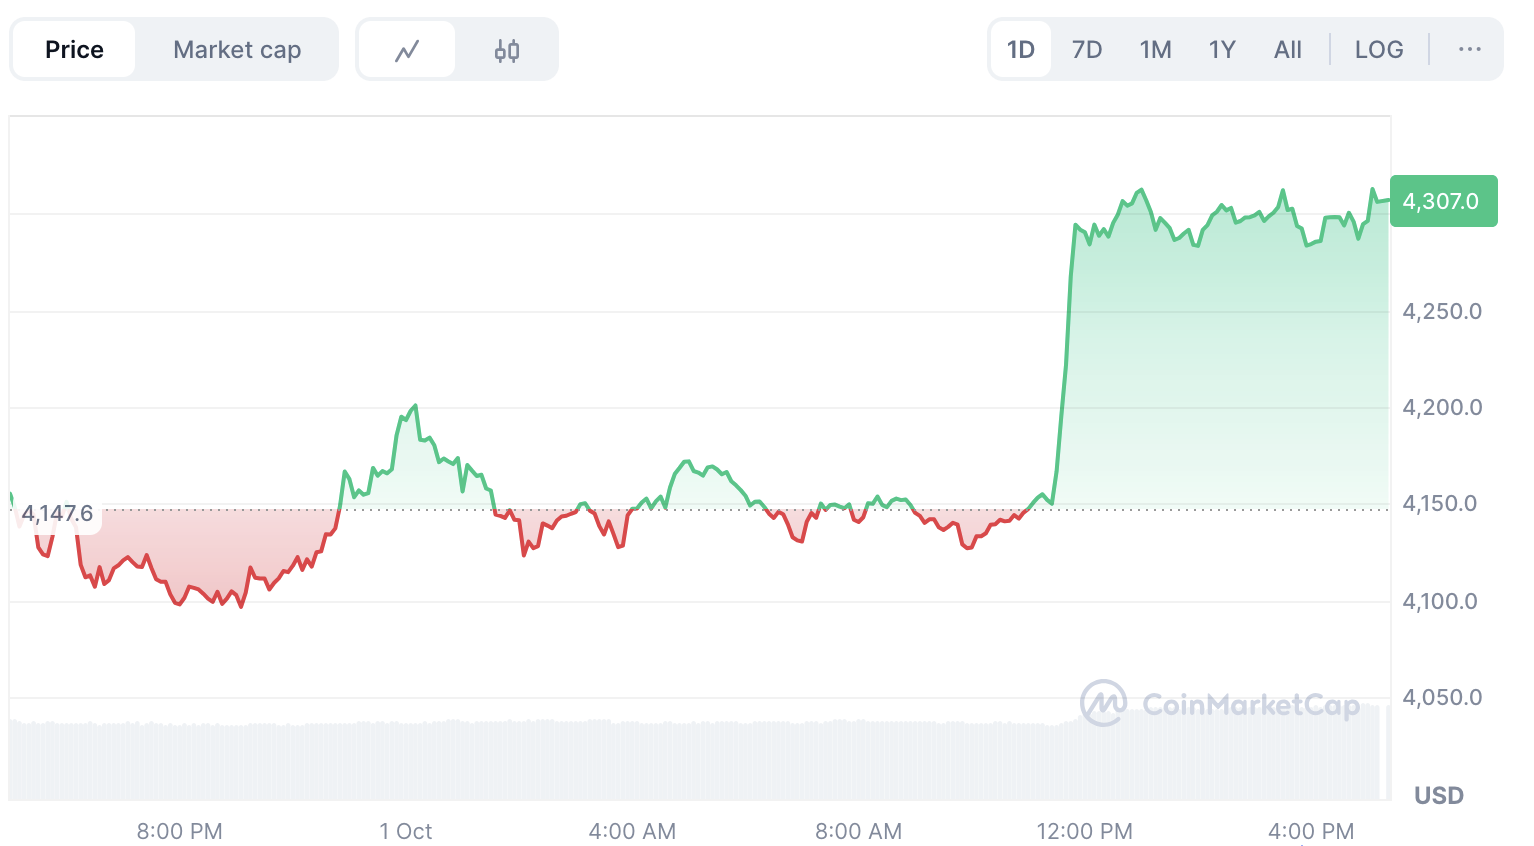Select the Price tab
1534x846 pixels.
click(74, 50)
